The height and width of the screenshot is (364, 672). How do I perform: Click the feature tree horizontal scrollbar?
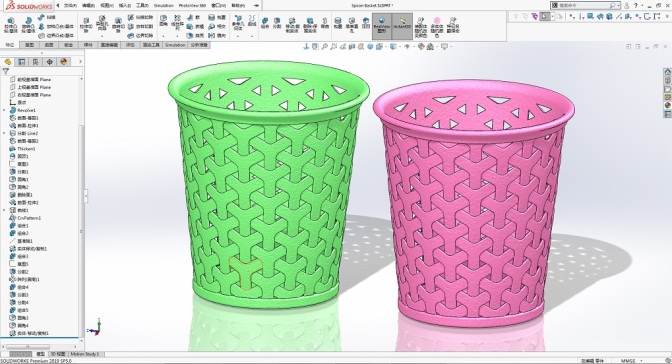pos(28,346)
